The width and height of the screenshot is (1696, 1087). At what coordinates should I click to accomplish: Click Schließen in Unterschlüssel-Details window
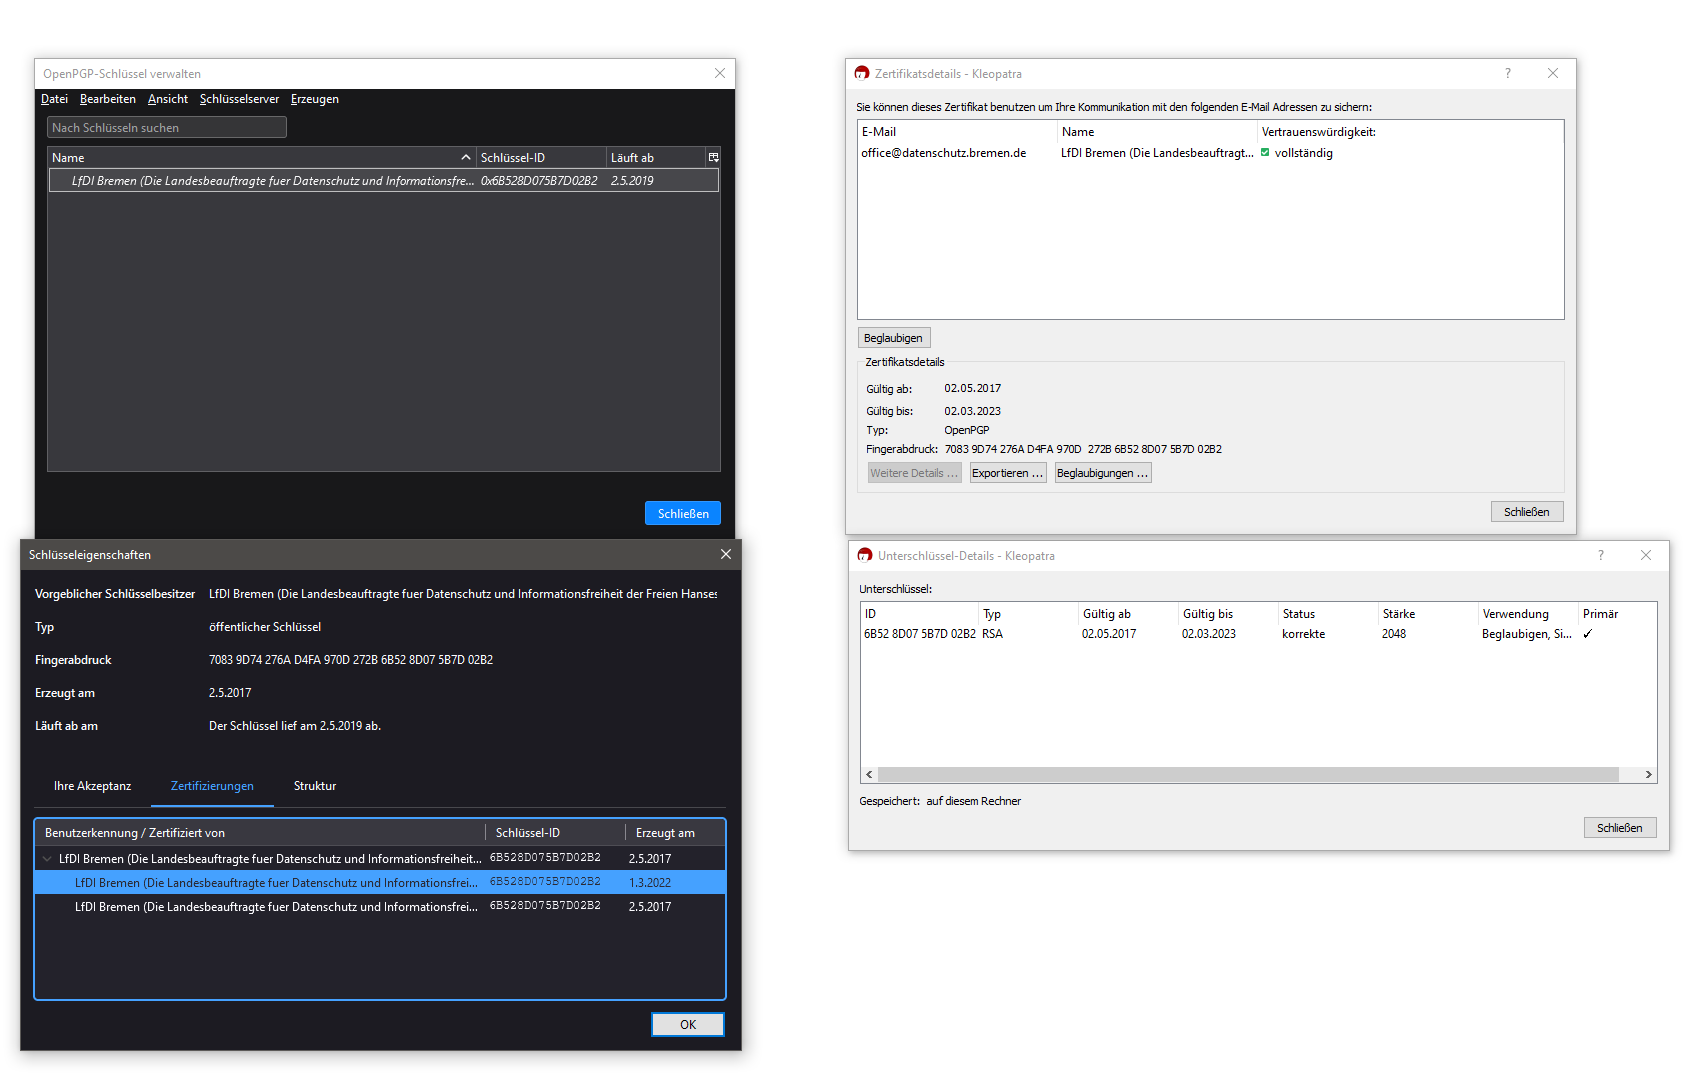(x=1620, y=828)
